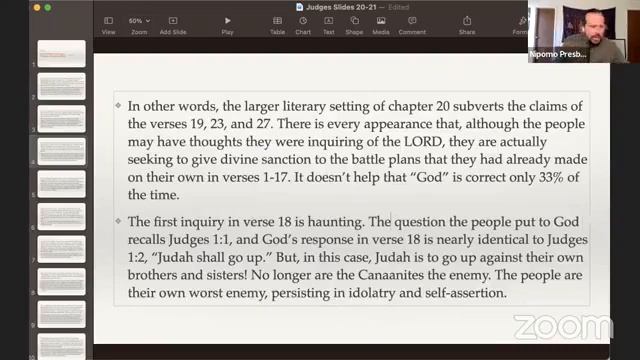This screenshot has height=360, width=640.
Task: Click the Share toolbar button
Action: 467,25
